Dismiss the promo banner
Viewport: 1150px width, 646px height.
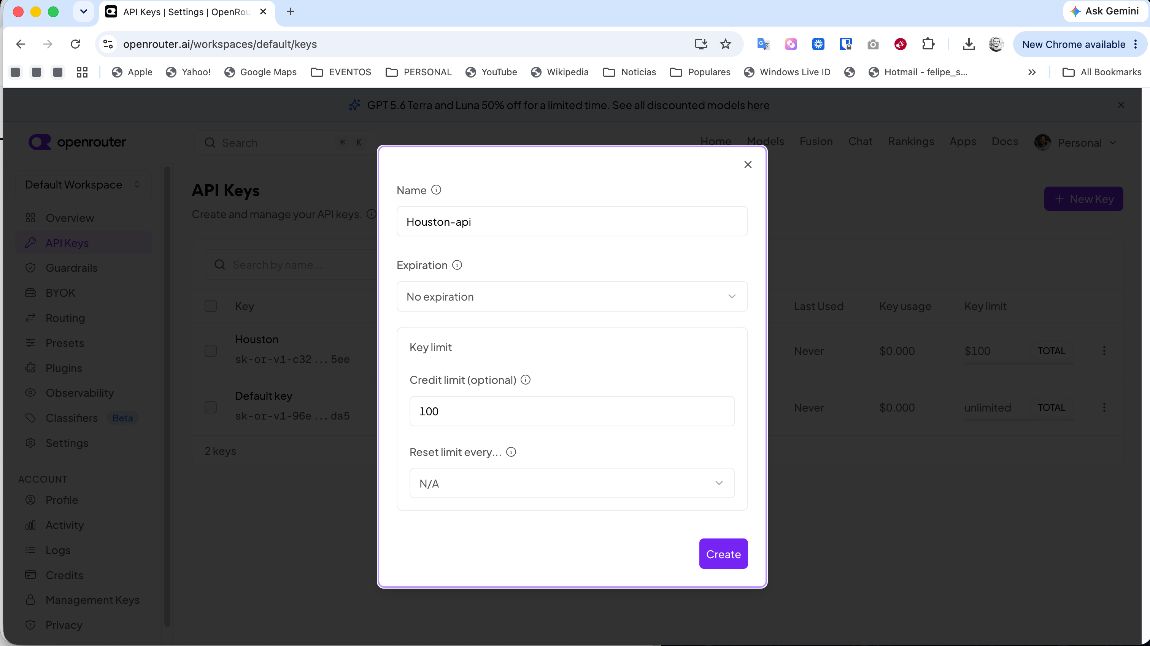click(1121, 105)
